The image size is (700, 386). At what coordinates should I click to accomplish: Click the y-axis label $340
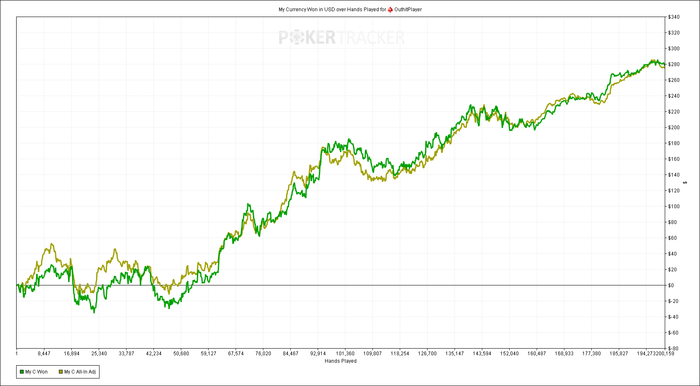674,17
